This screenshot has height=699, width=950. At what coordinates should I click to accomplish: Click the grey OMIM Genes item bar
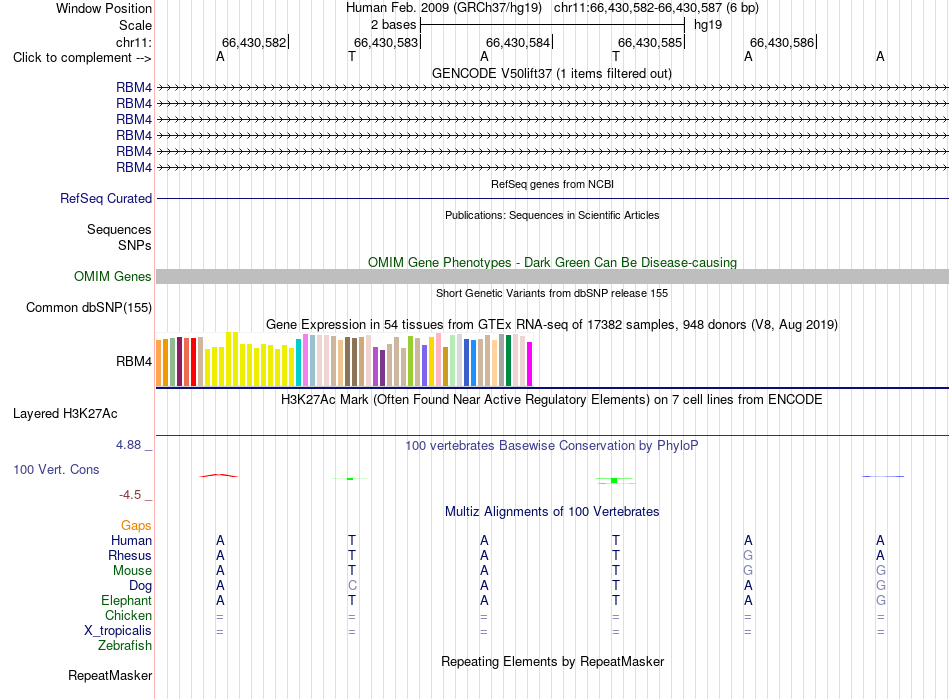(x=552, y=276)
